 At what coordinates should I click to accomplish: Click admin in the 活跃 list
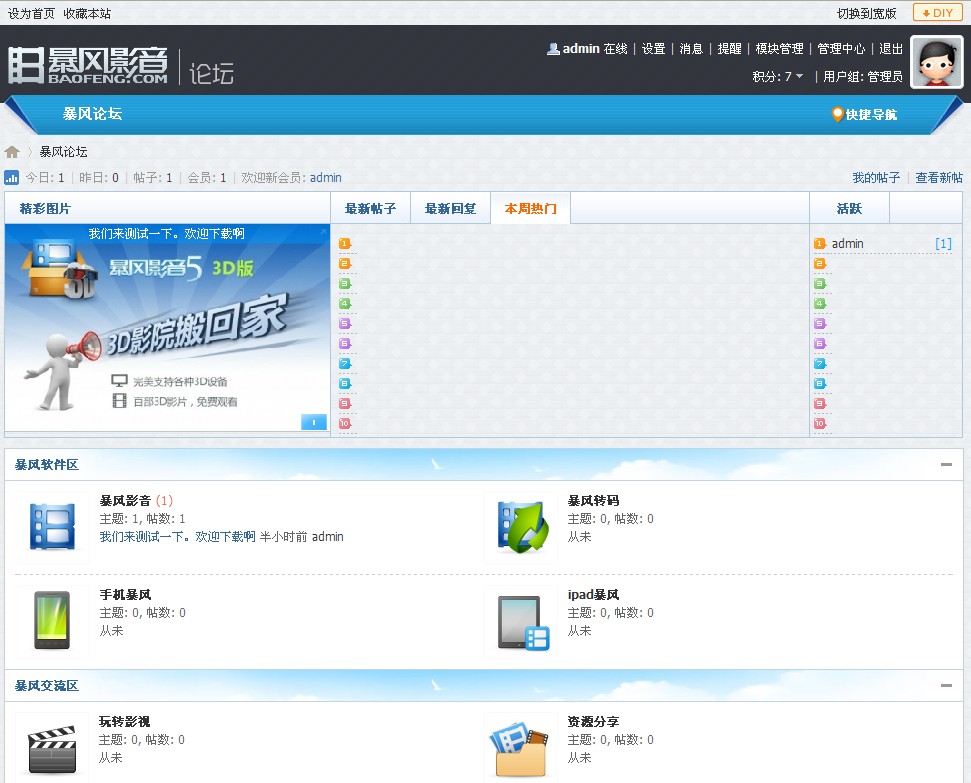point(847,243)
